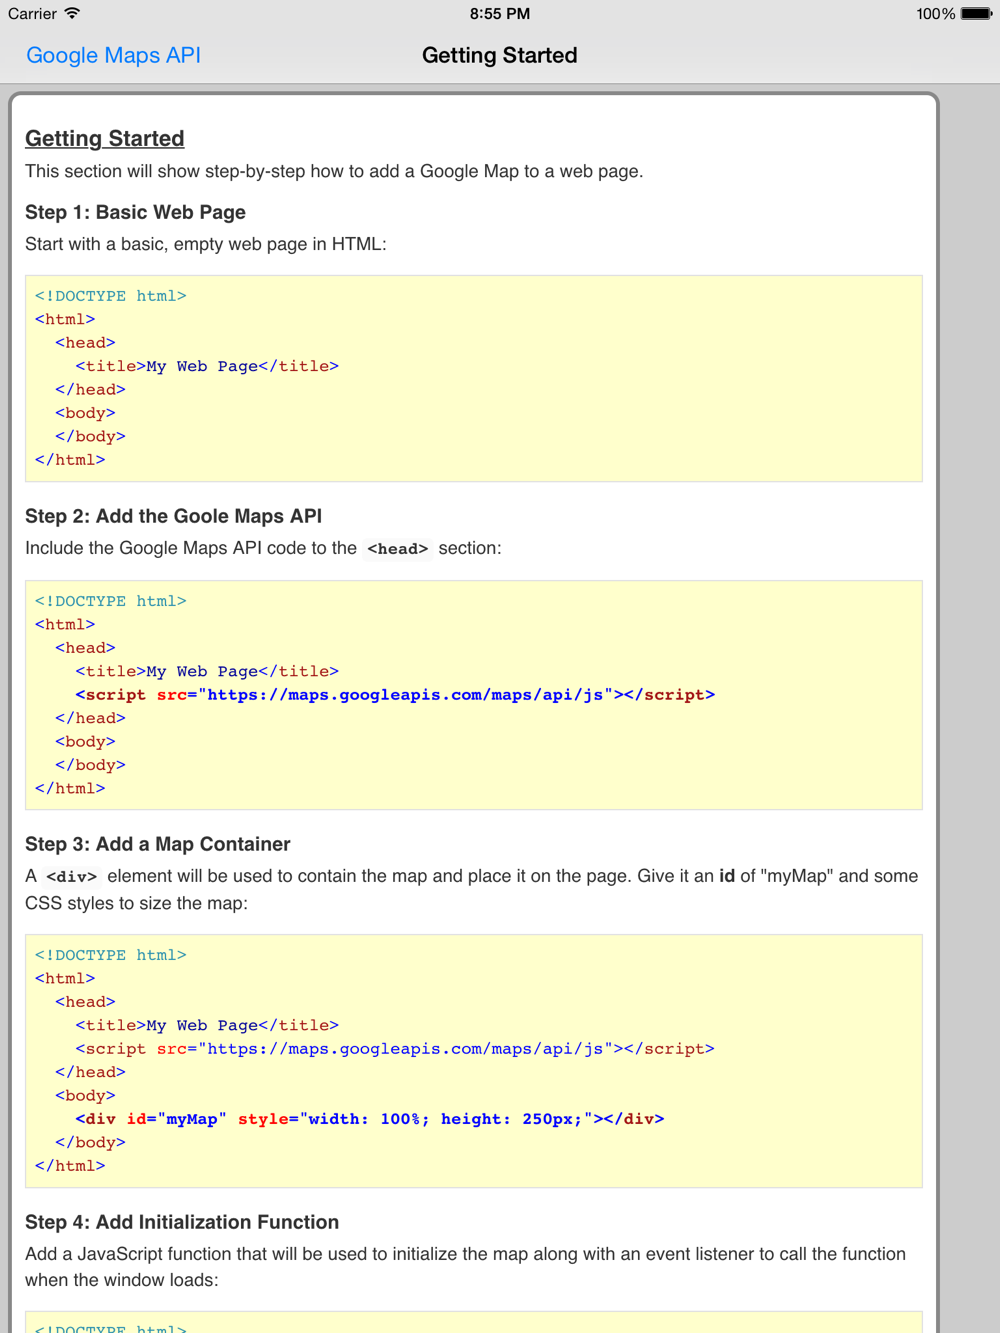The width and height of the screenshot is (1000, 1333).
Task: Tap the 100% battery percentage
Action: pos(935,14)
